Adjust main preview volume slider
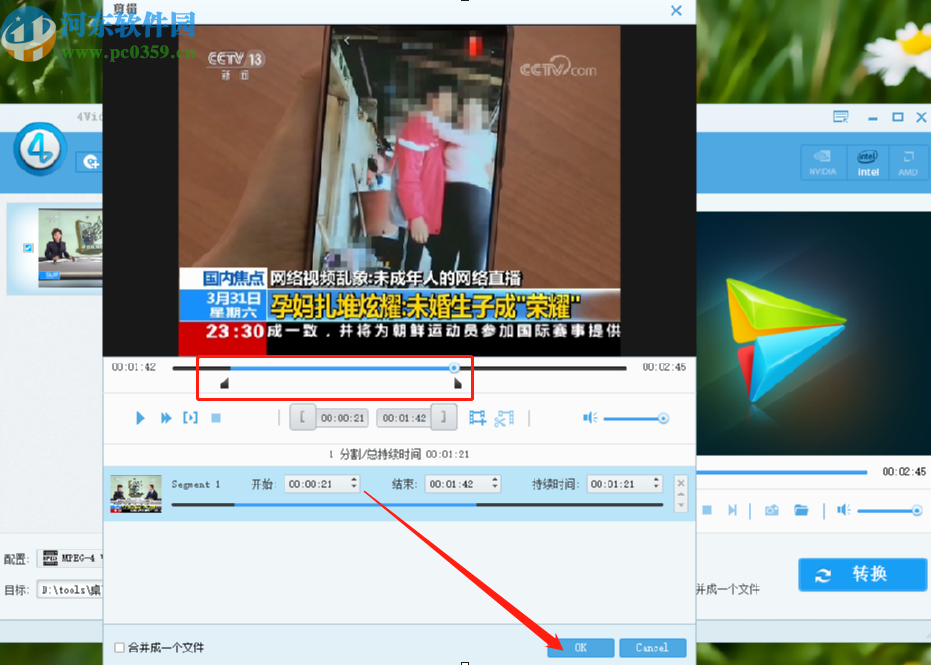 pos(889,511)
